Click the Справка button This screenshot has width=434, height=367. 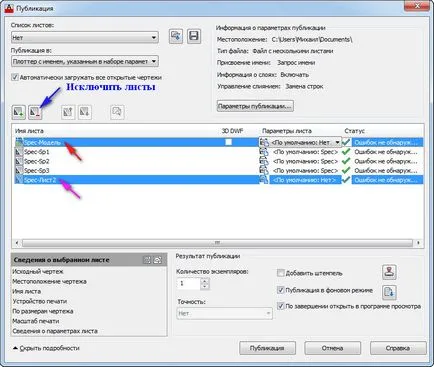398,348
